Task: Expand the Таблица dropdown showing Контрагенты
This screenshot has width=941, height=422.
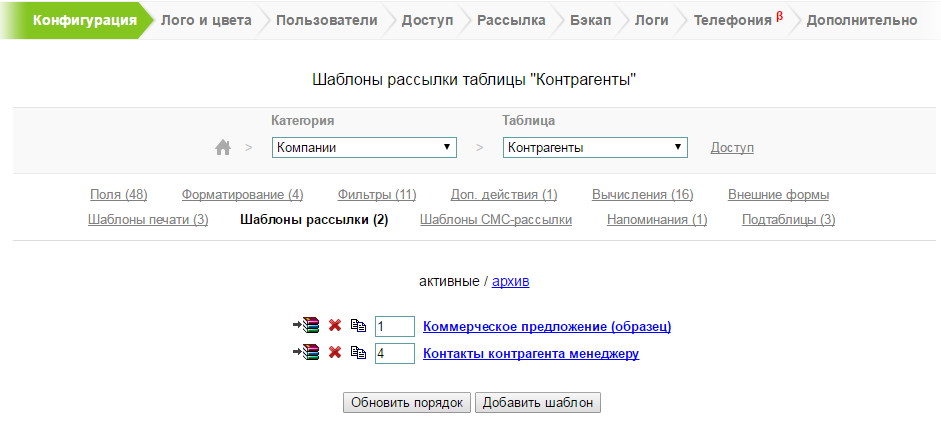Action: tap(595, 148)
